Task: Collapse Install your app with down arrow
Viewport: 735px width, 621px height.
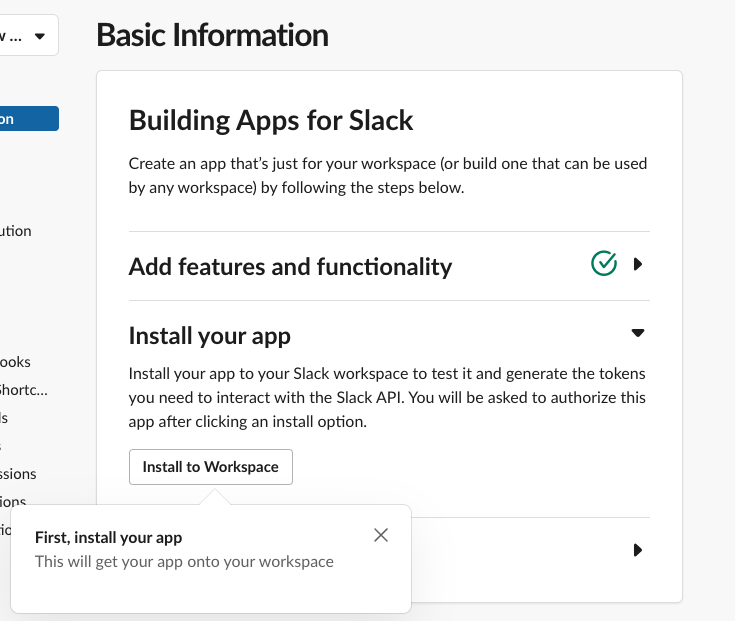Action: 638,333
